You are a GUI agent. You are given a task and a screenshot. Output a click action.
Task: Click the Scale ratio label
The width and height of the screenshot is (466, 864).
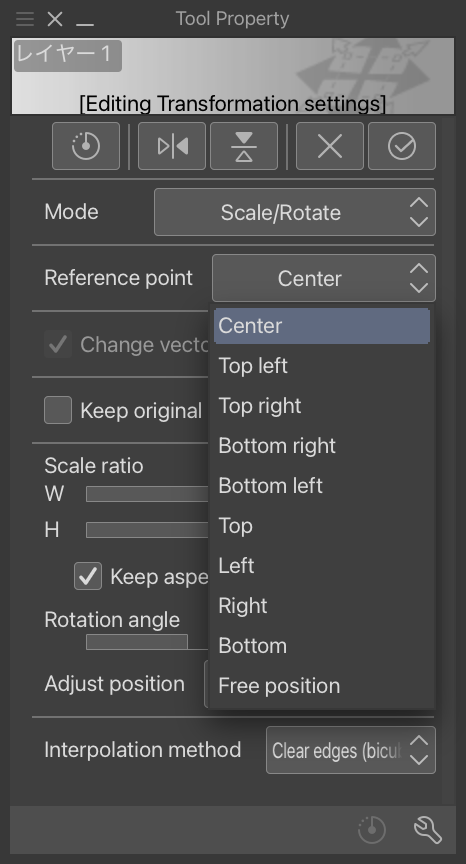(94, 466)
